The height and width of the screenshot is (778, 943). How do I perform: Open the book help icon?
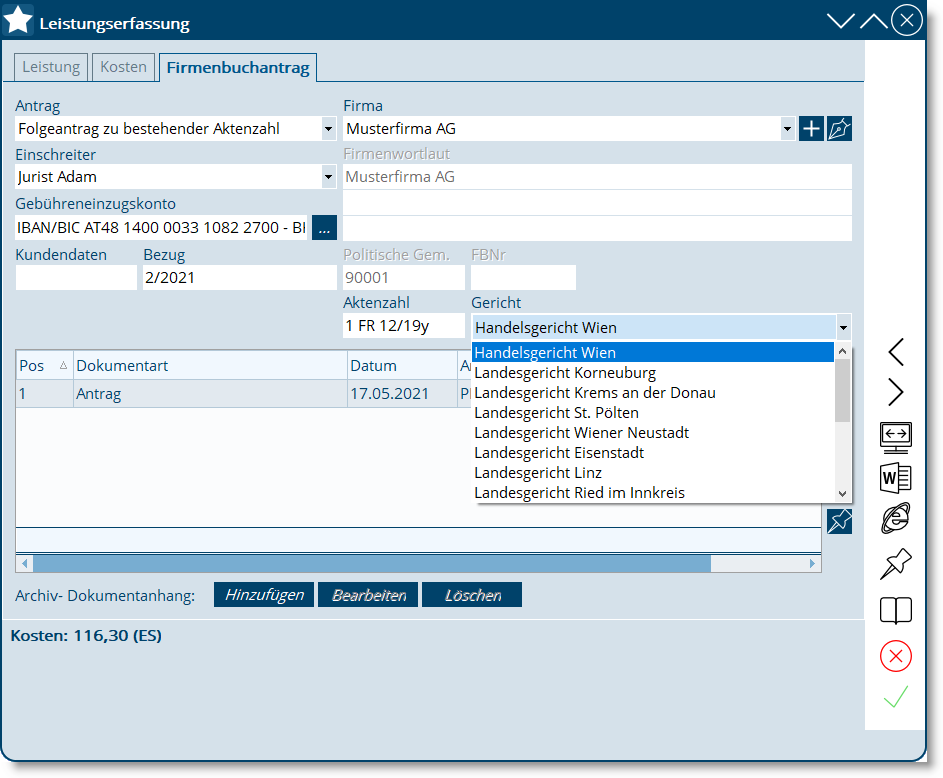click(x=895, y=610)
